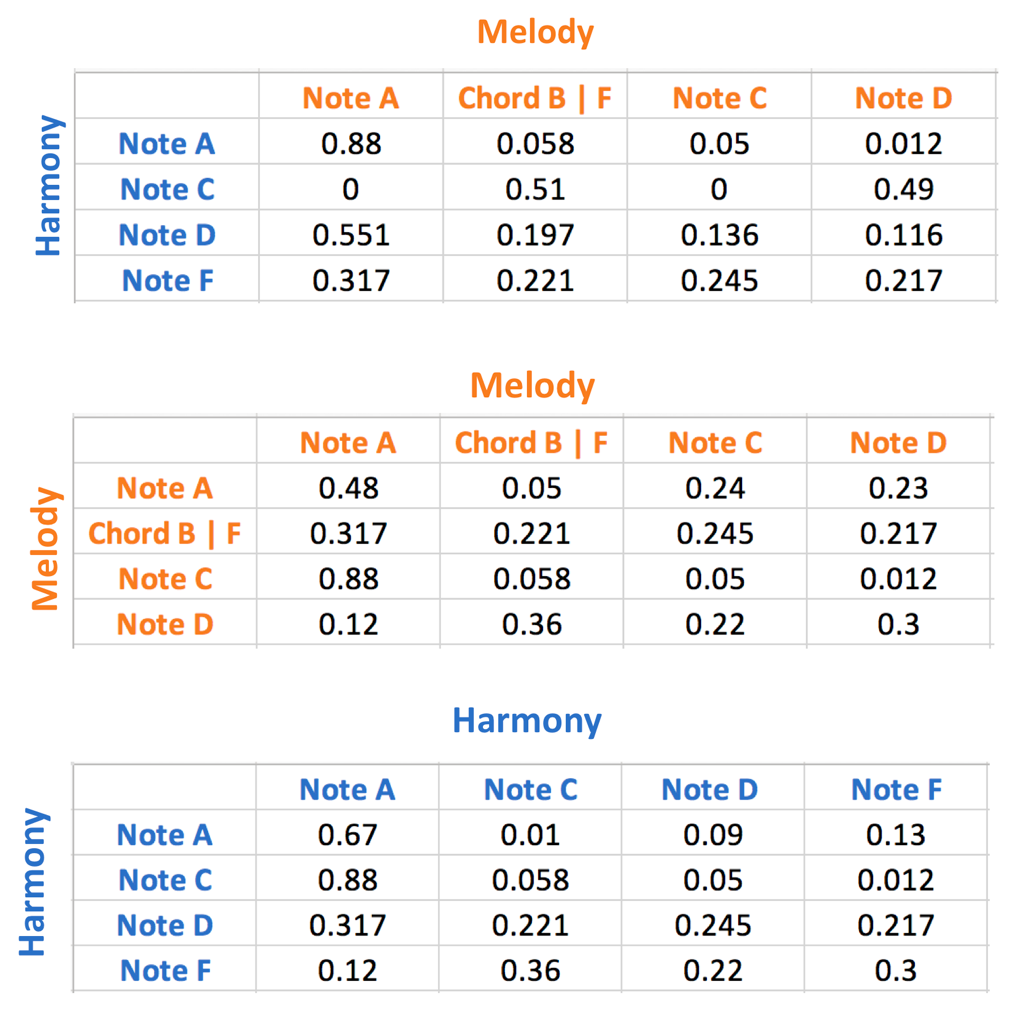Click the orange Note C row header
The width and height of the screenshot is (1014, 1015).
[165, 579]
